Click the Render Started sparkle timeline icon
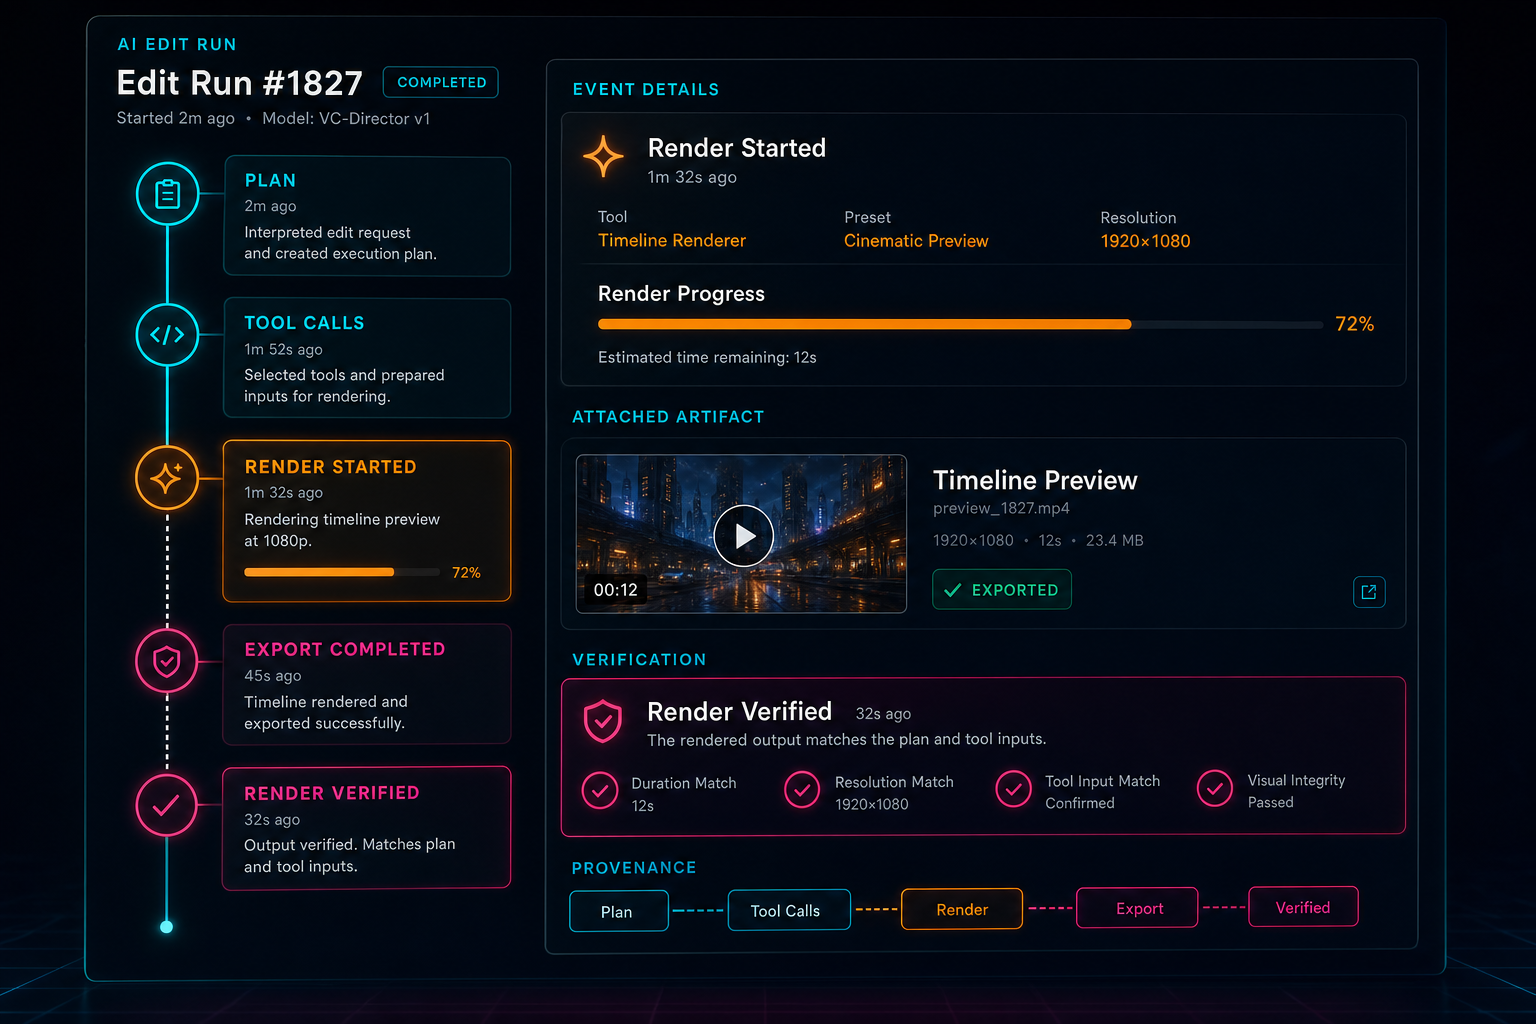 167,478
